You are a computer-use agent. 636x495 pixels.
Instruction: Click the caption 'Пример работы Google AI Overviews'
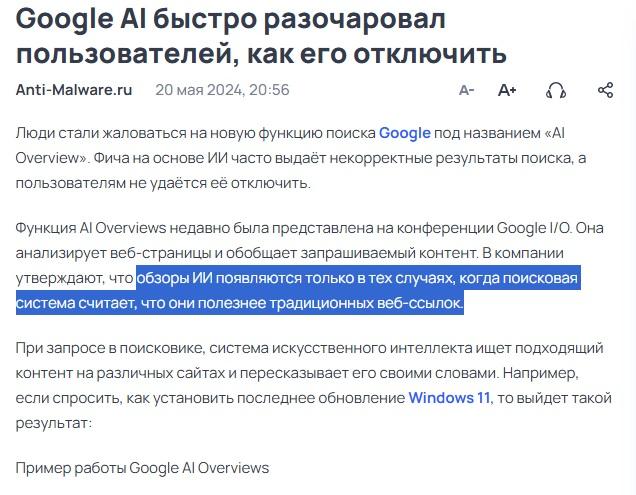point(142,468)
